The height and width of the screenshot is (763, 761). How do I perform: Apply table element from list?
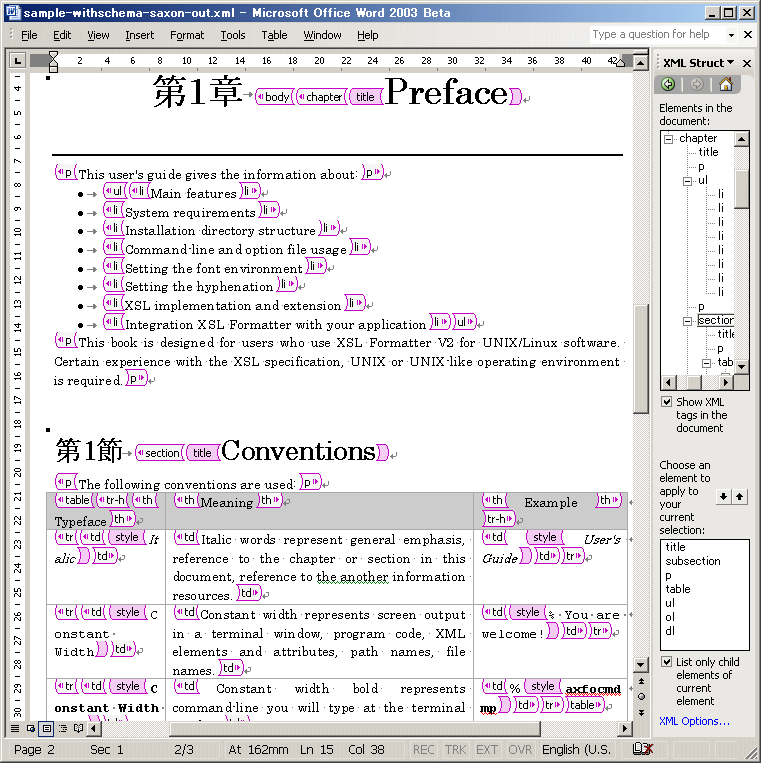(678, 589)
